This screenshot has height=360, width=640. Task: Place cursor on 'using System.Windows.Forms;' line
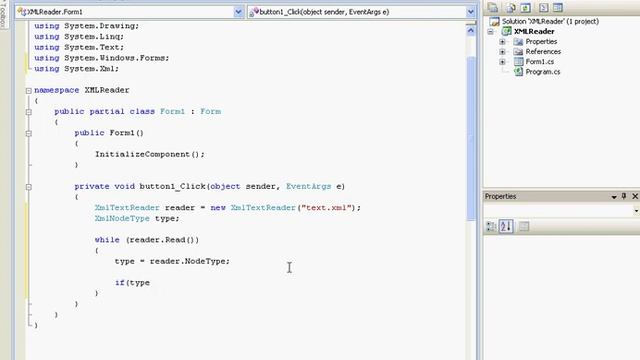[102, 58]
